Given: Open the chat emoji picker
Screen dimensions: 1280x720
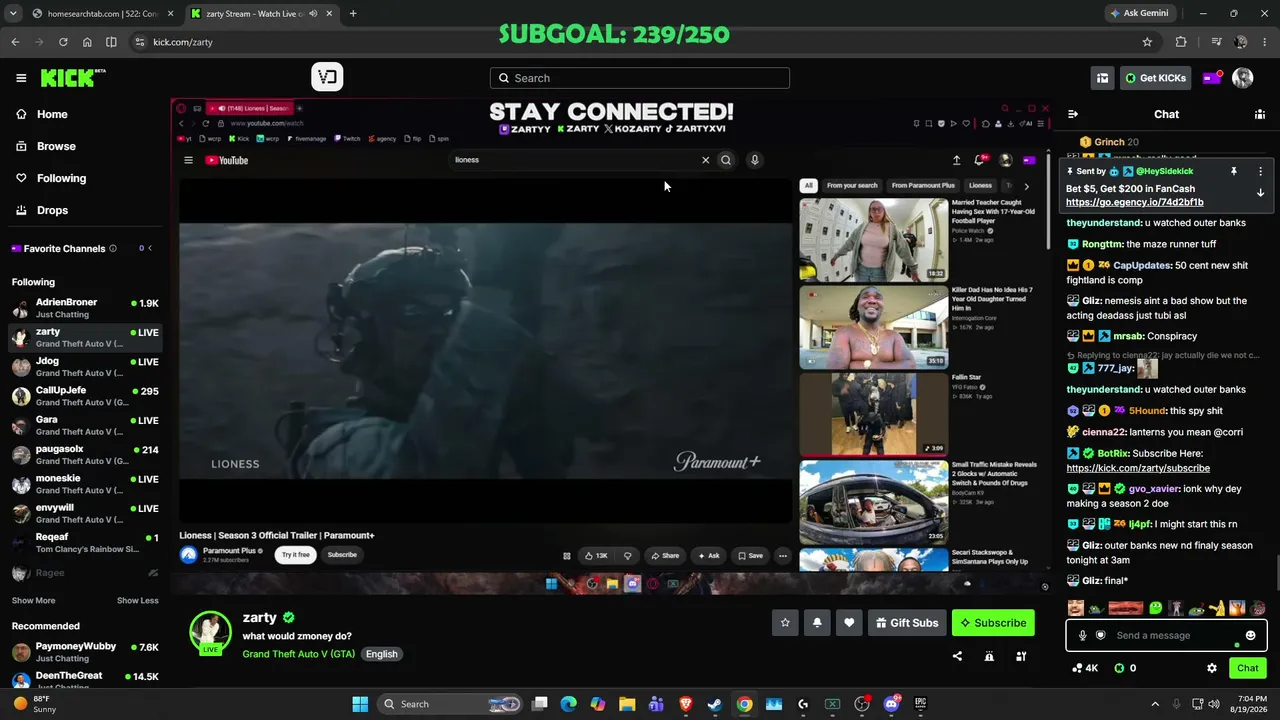Looking at the screenshot, I should coord(1250,635).
